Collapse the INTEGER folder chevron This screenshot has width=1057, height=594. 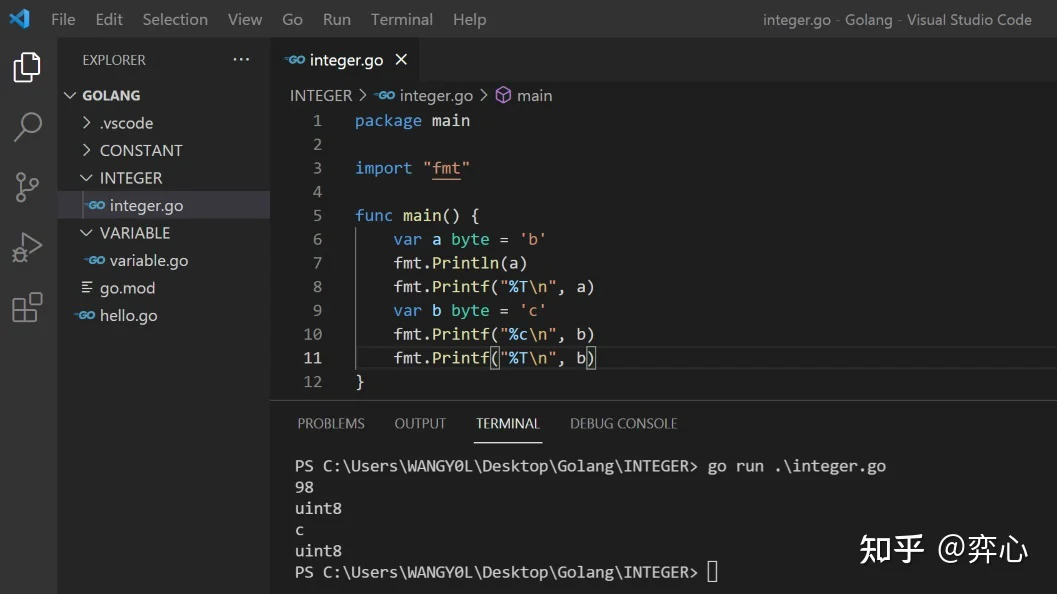click(x=86, y=177)
